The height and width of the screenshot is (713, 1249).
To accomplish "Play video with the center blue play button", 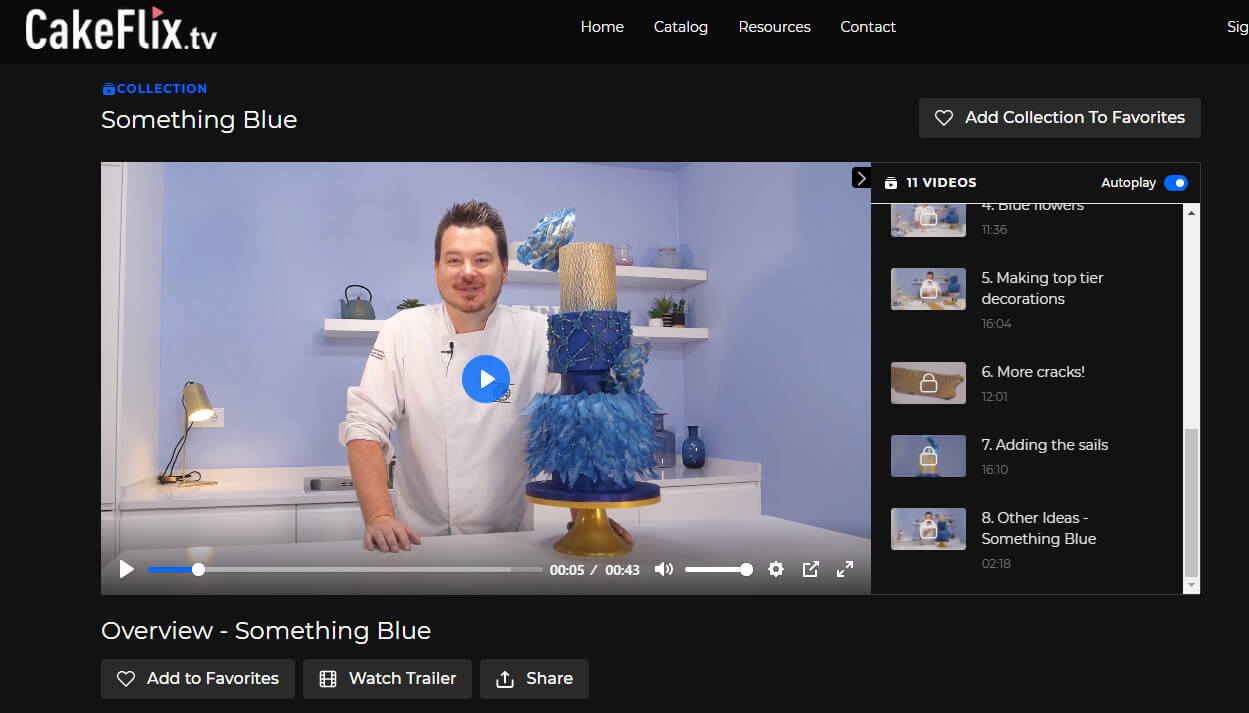I will click(x=486, y=379).
